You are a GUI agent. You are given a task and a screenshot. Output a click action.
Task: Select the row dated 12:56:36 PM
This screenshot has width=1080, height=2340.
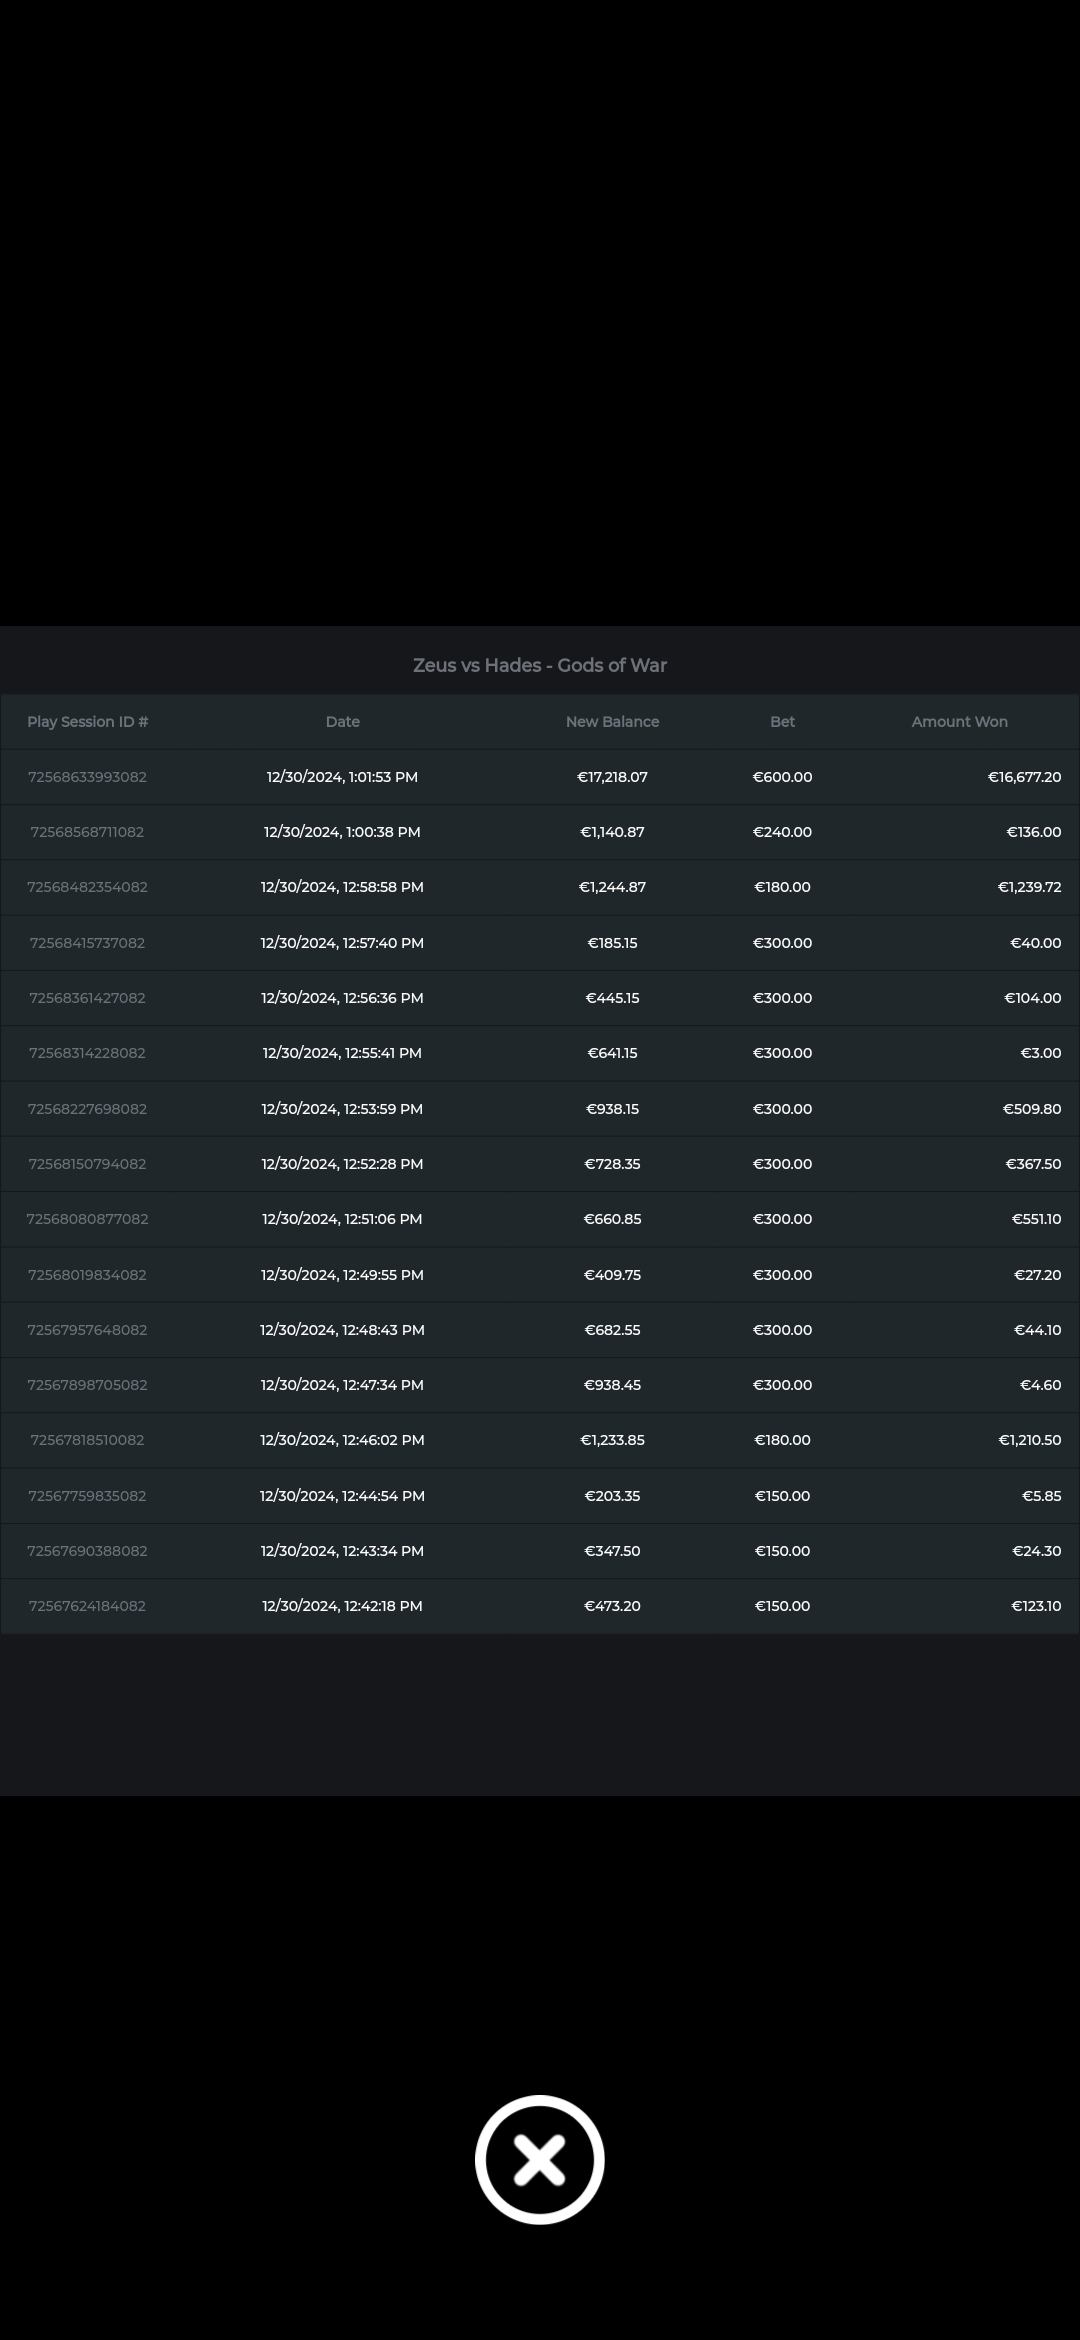point(342,998)
